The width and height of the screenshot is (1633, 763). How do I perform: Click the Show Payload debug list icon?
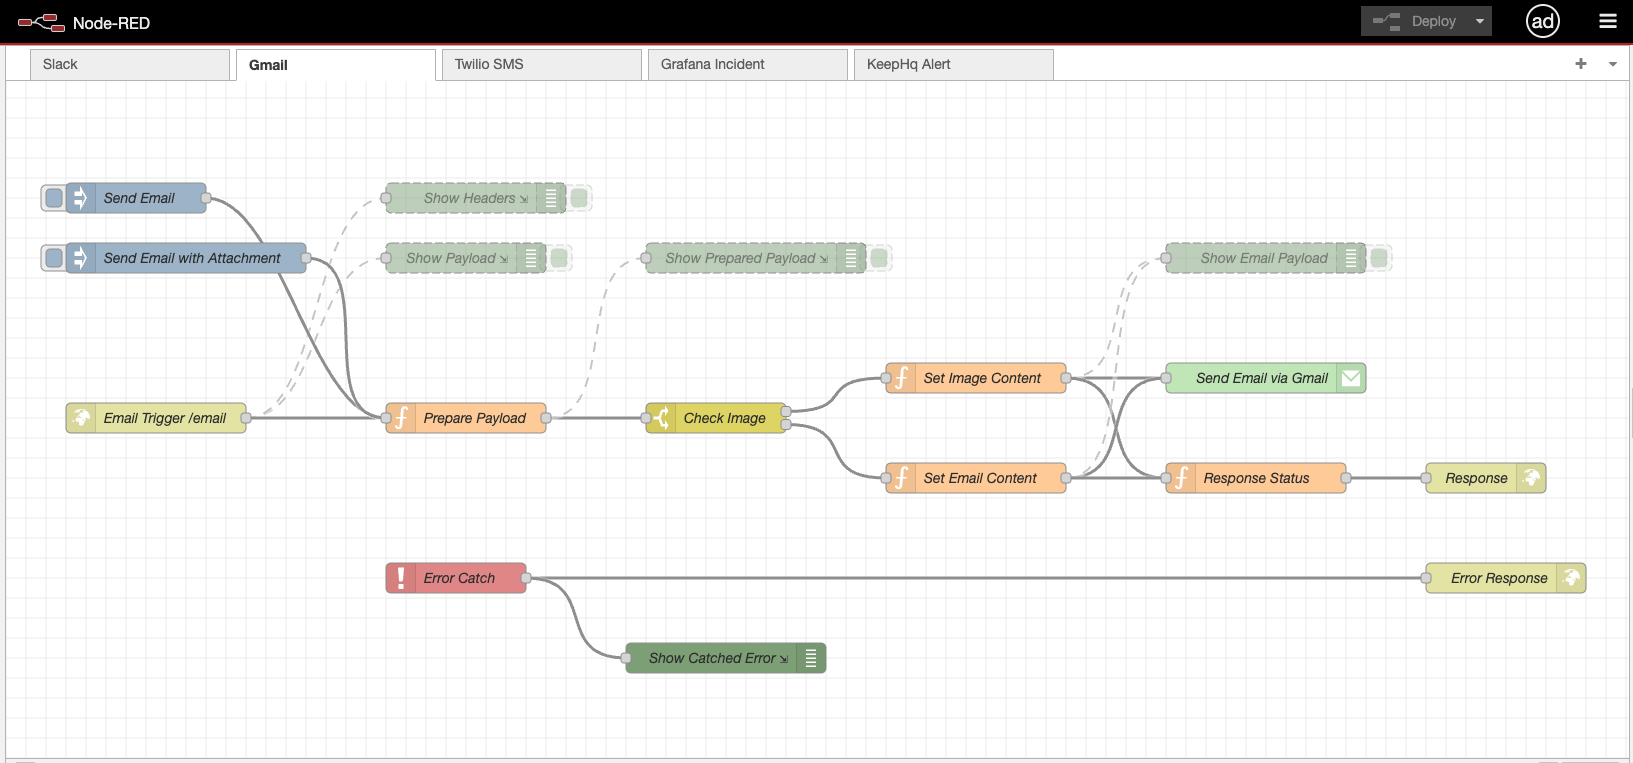(x=531, y=258)
